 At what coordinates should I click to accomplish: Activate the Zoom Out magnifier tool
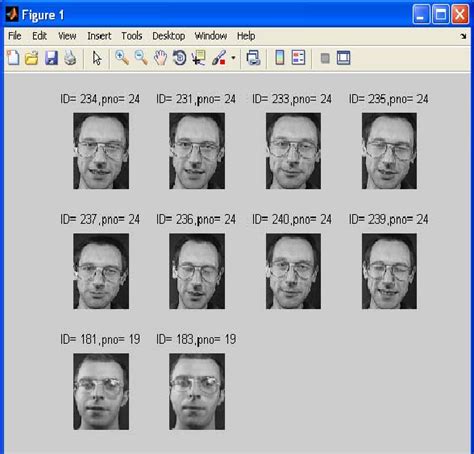141,58
